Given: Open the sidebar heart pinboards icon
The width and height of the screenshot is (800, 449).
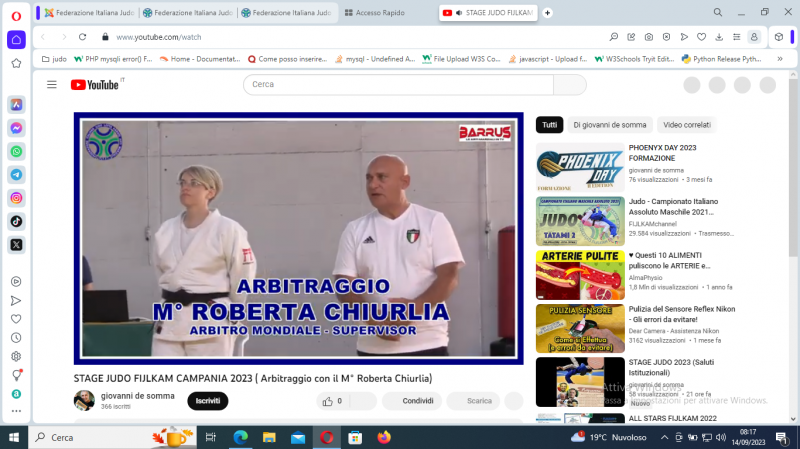Looking at the screenshot, I should click(16, 319).
